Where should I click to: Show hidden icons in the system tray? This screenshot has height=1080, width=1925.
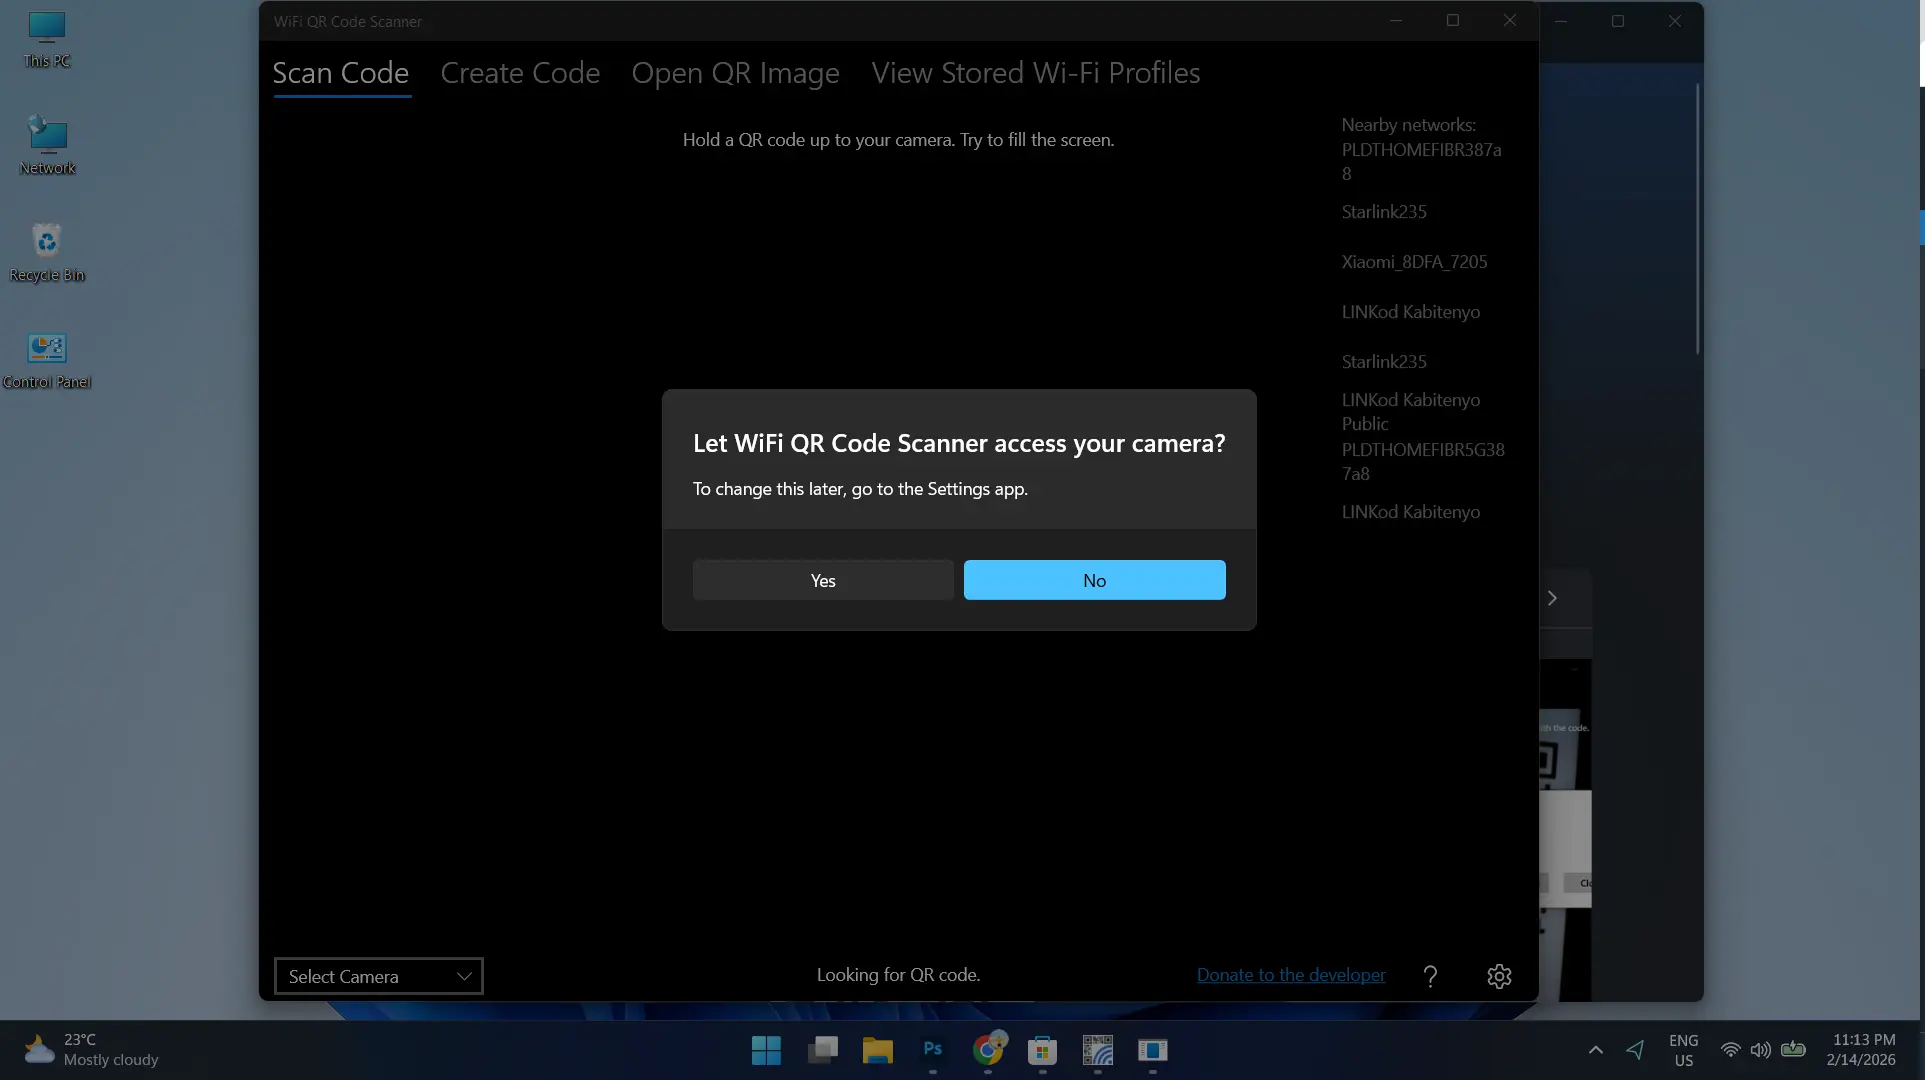click(x=1595, y=1050)
